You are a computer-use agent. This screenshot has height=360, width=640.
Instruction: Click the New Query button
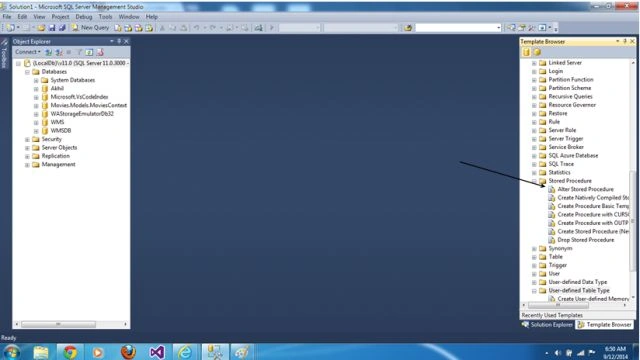point(91,28)
